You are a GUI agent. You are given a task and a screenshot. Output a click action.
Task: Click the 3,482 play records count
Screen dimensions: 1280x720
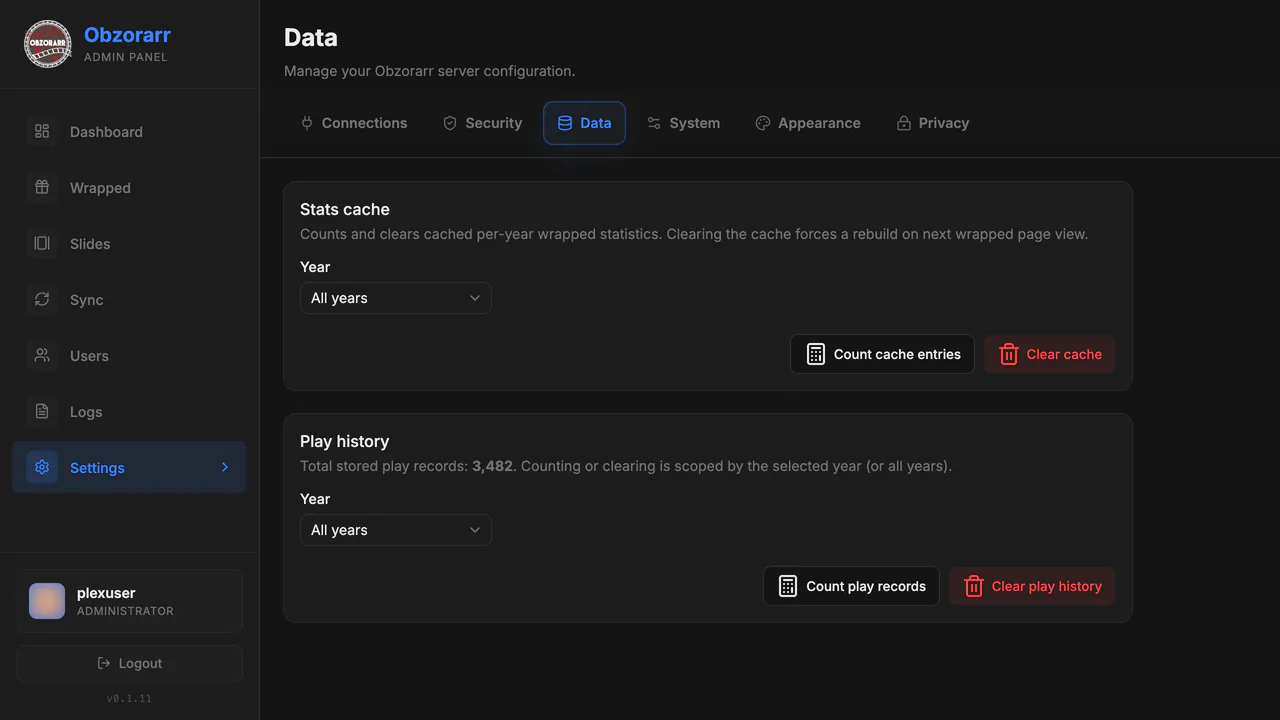(x=492, y=466)
